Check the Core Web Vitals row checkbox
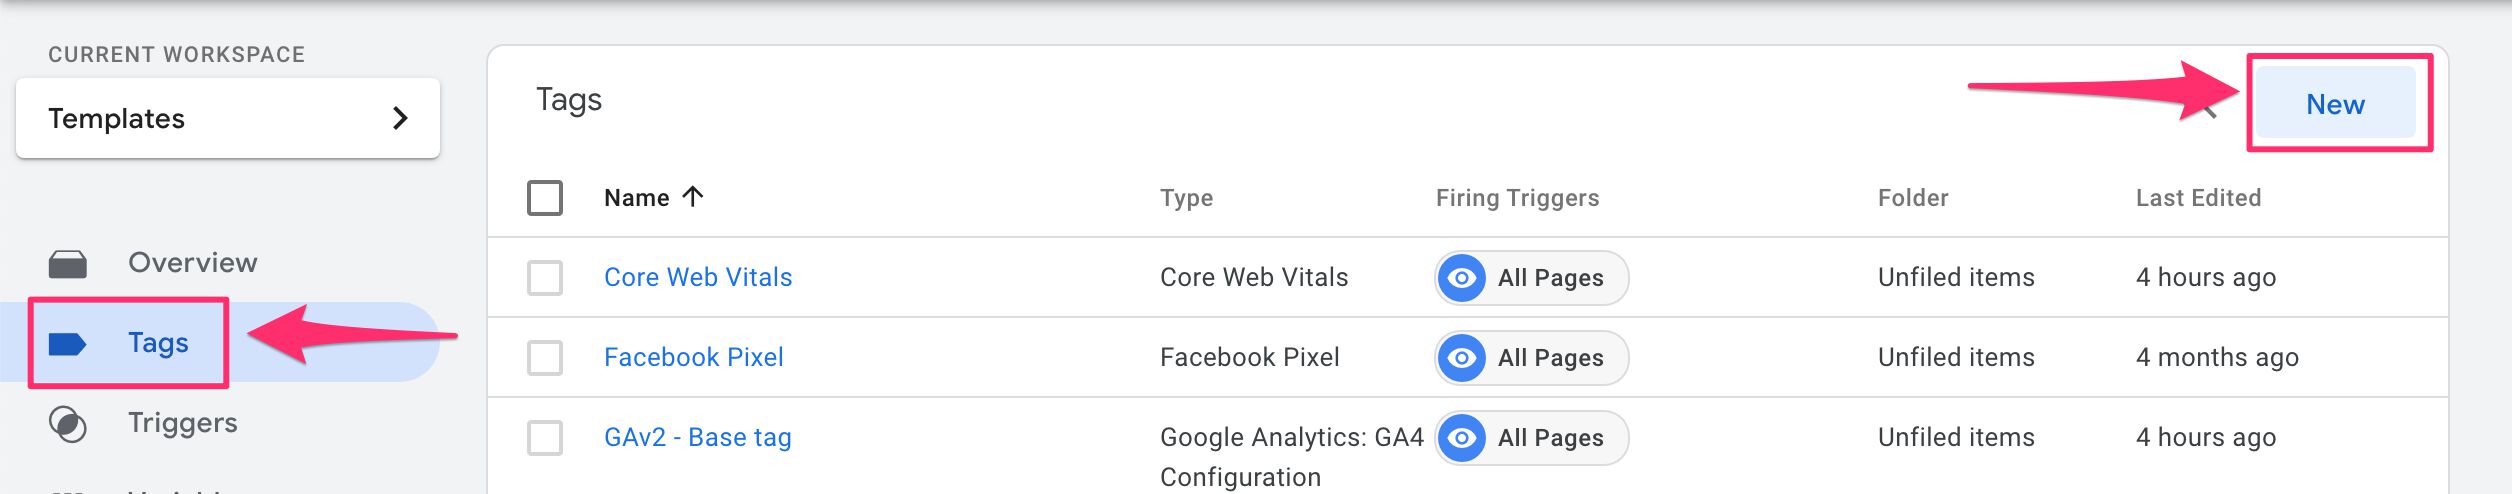2512x494 pixels. (545, 278)
